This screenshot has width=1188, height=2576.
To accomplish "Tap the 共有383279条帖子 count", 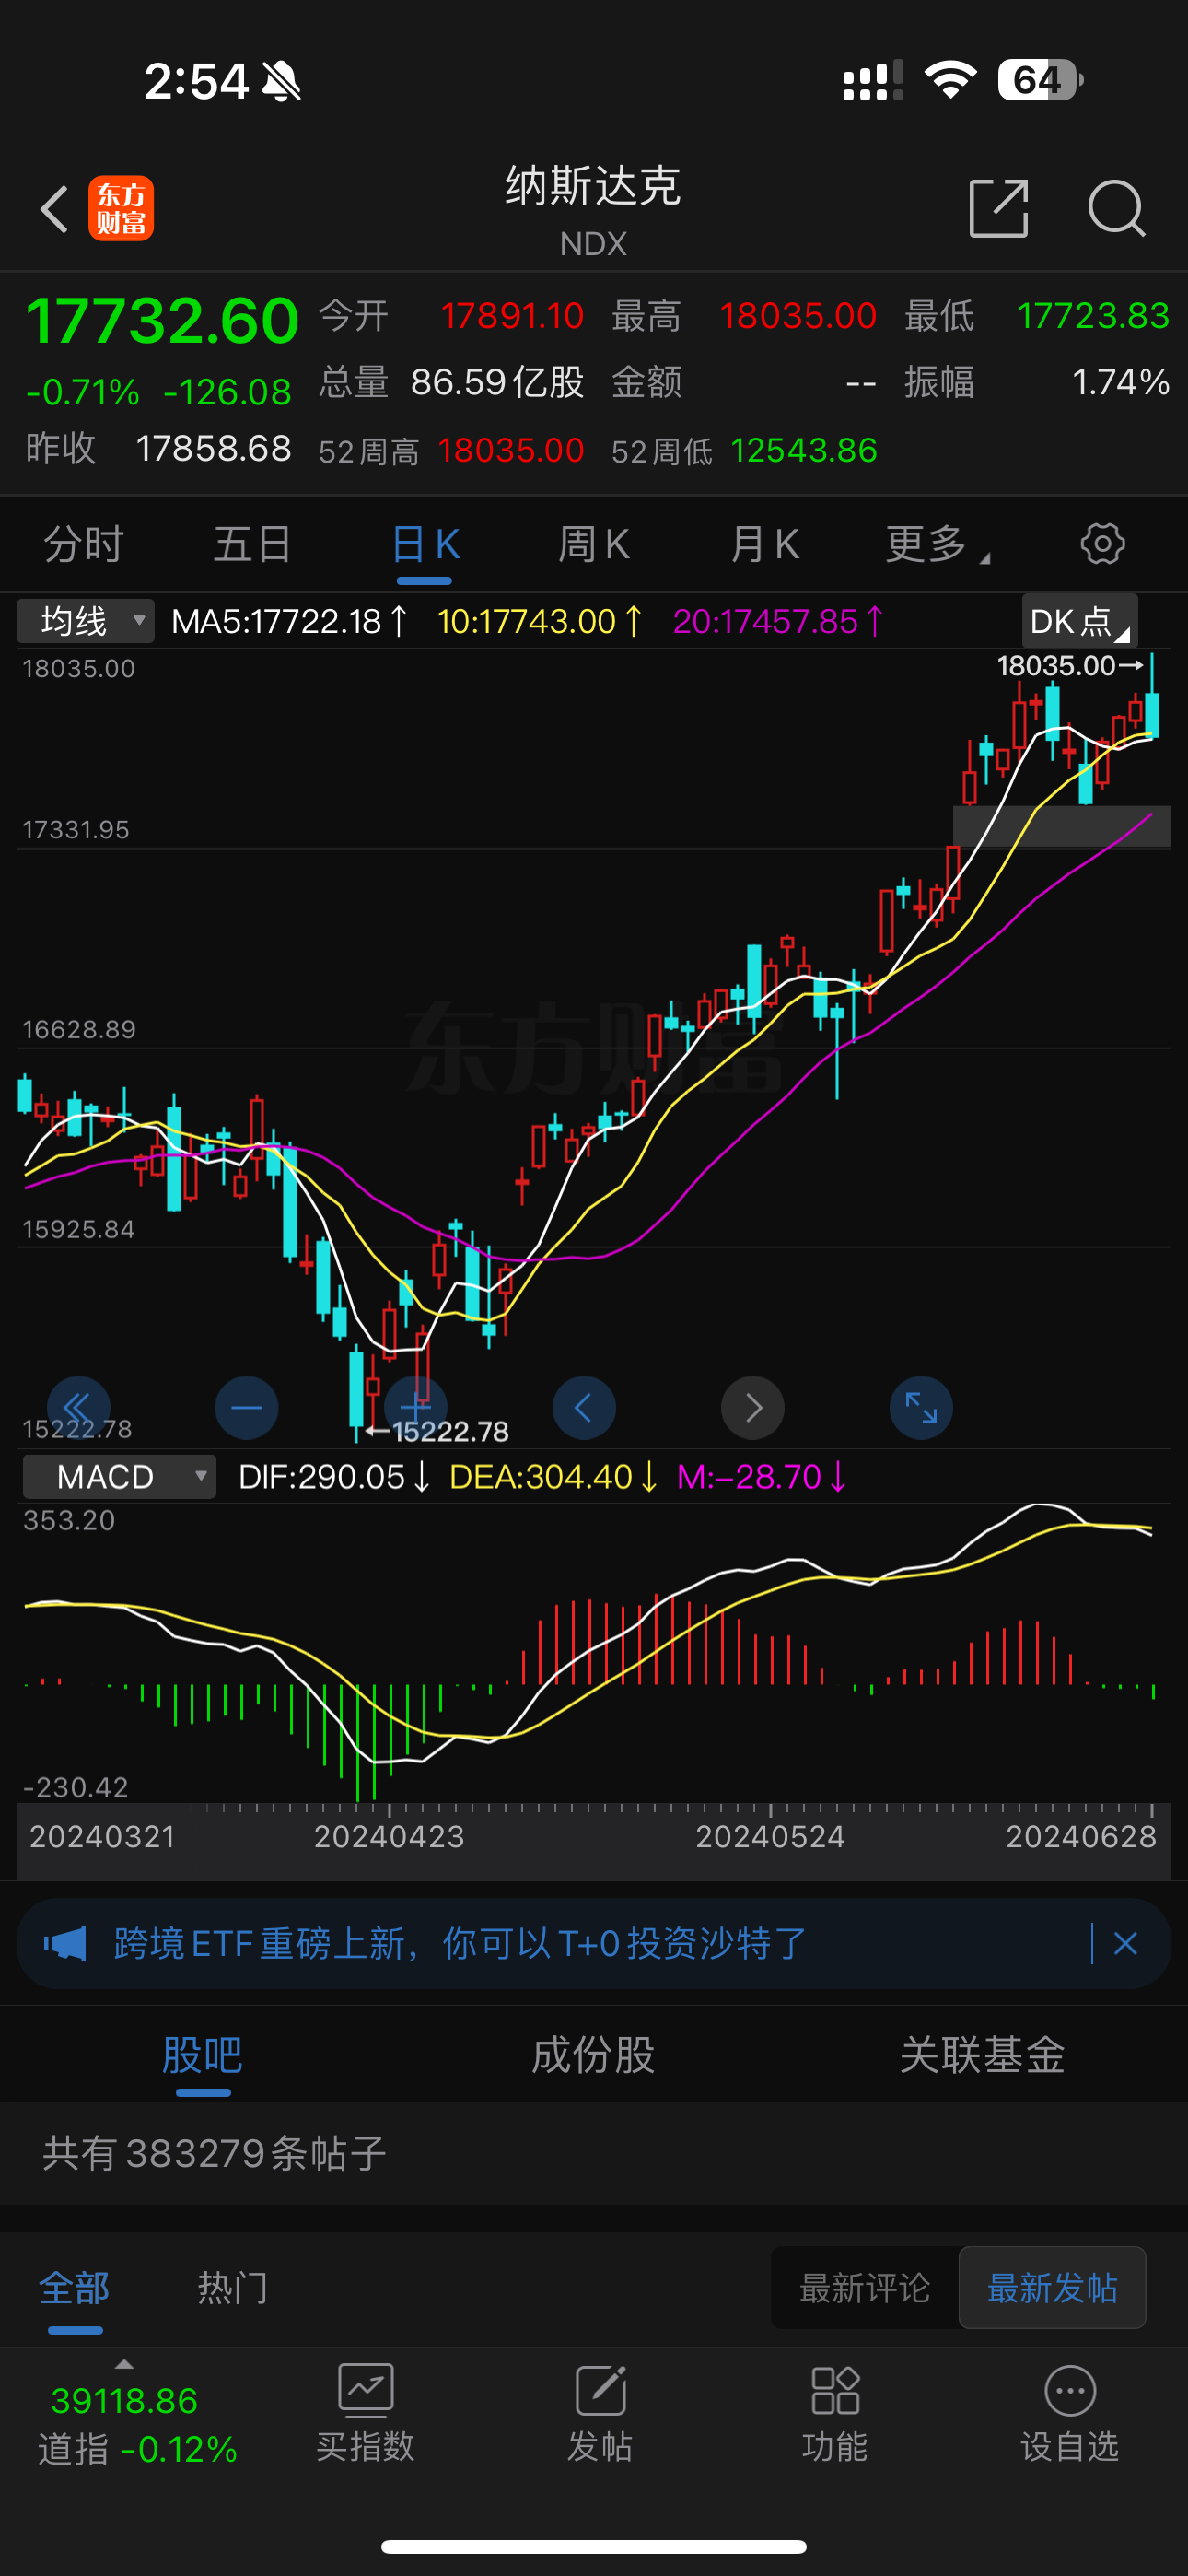I will point(214,2153).
